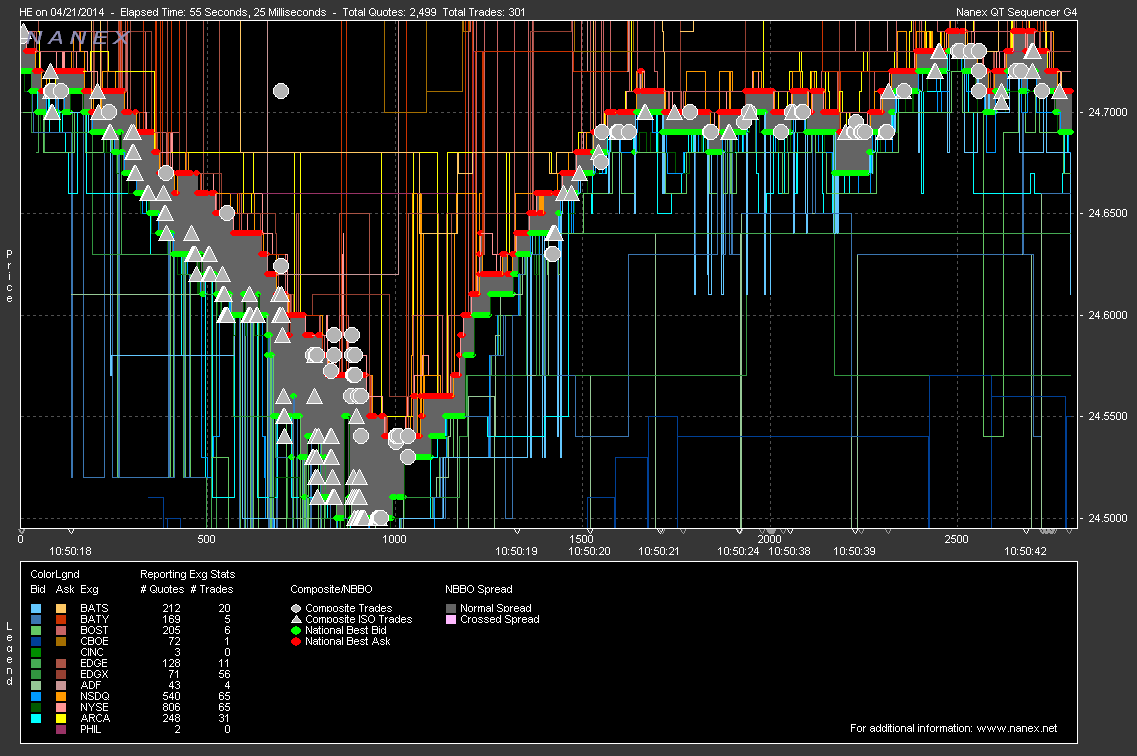Image resolution: width=1137 pixels, height=756 pixels.
Task: Click the 'ColorLgnd' legend header
Action: click(55, 574)
